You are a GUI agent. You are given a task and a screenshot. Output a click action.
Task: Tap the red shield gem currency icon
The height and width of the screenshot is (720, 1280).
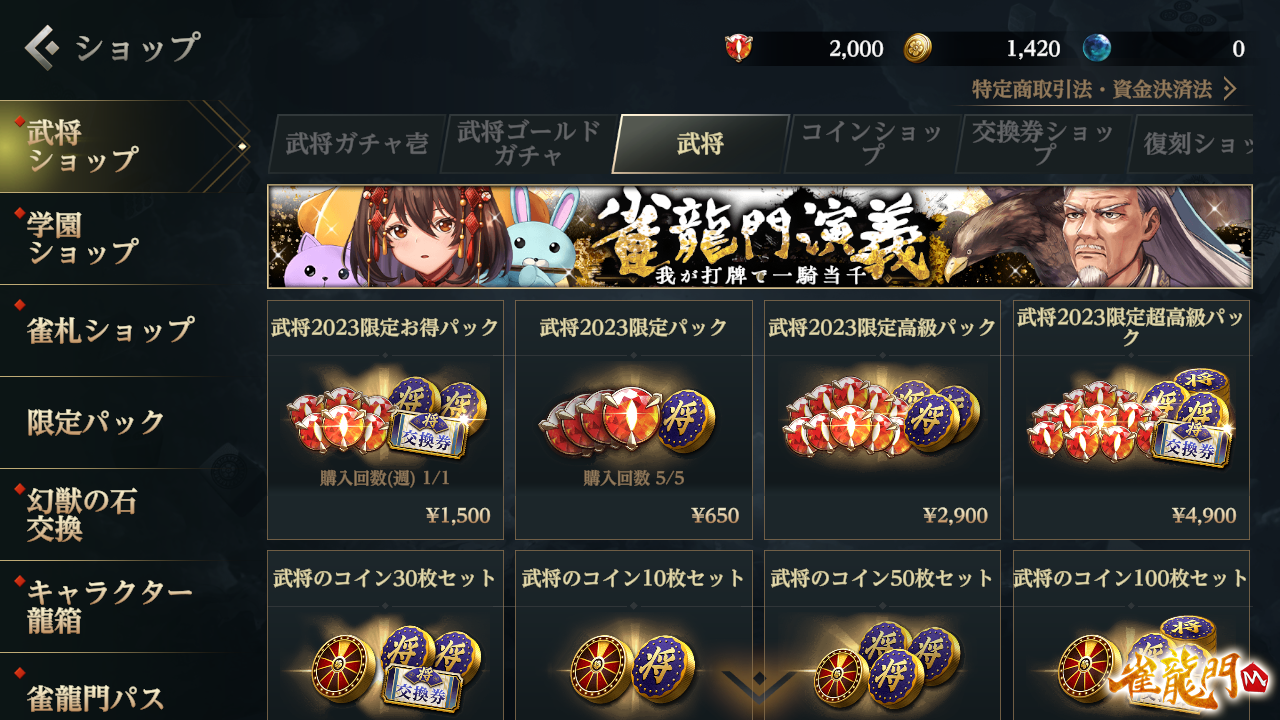(x=739, y=48)
